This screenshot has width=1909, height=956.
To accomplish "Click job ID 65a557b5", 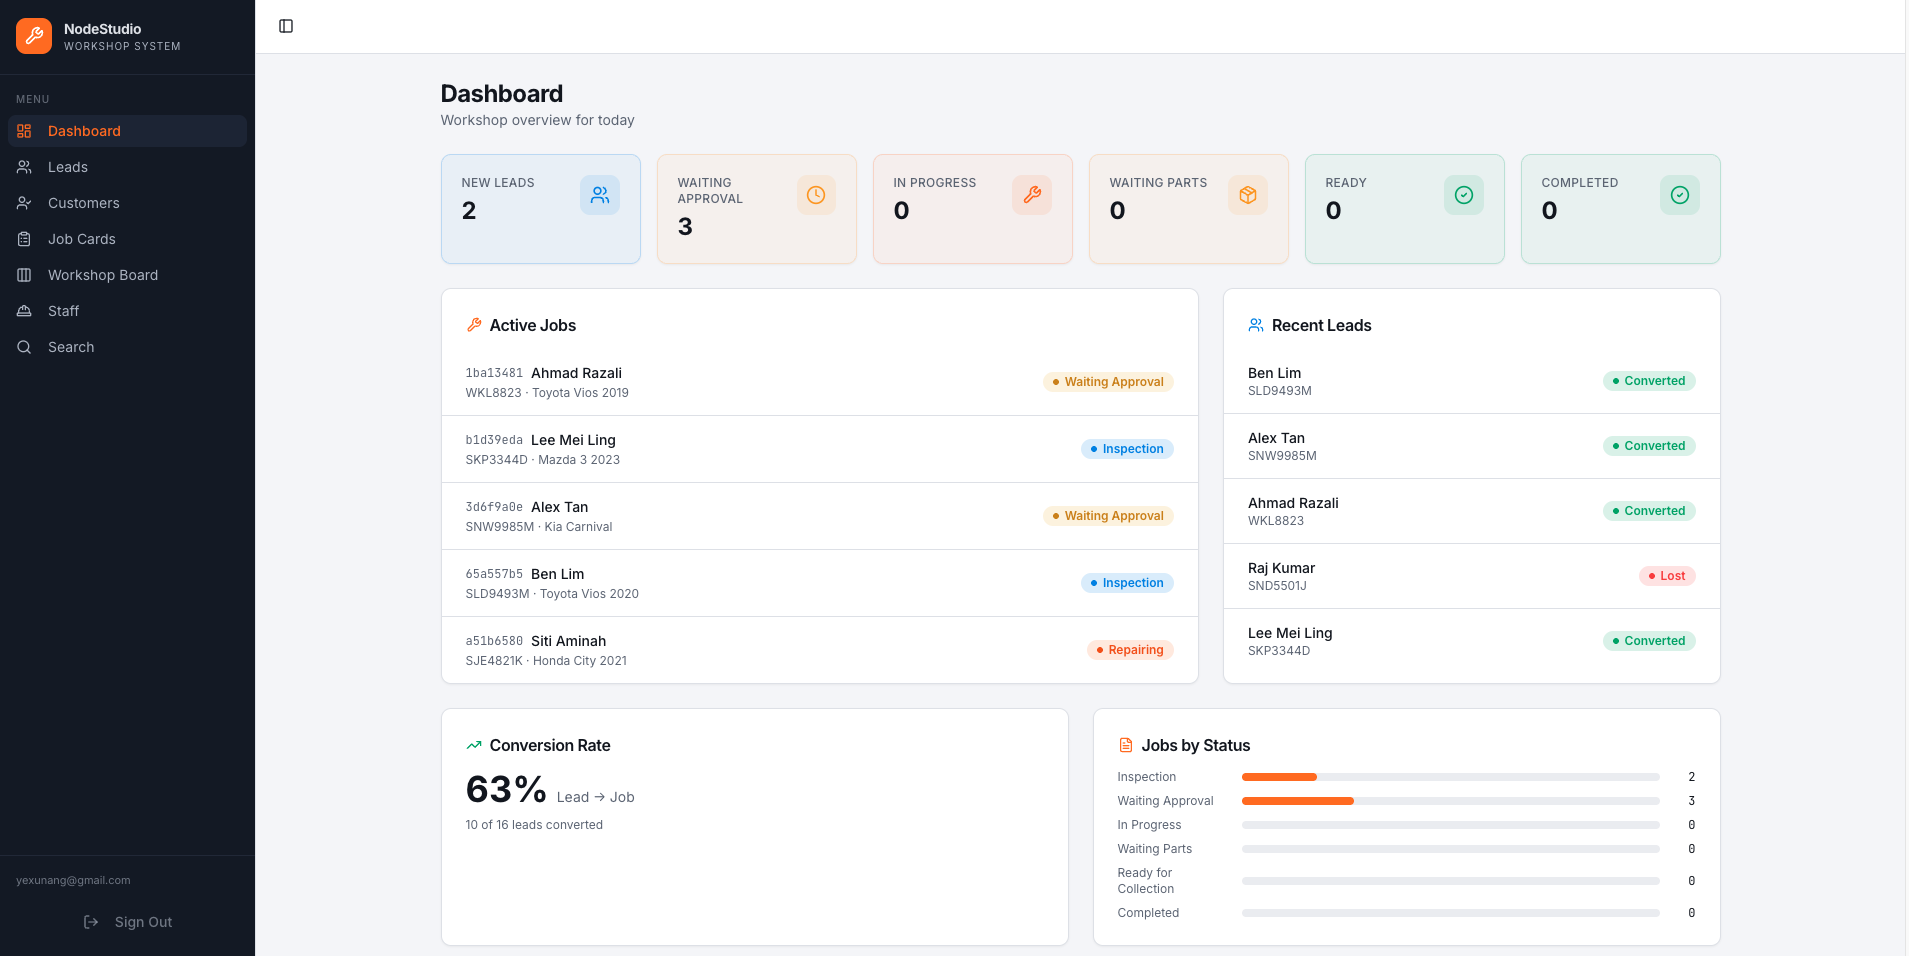I will [x=494, y=574].
